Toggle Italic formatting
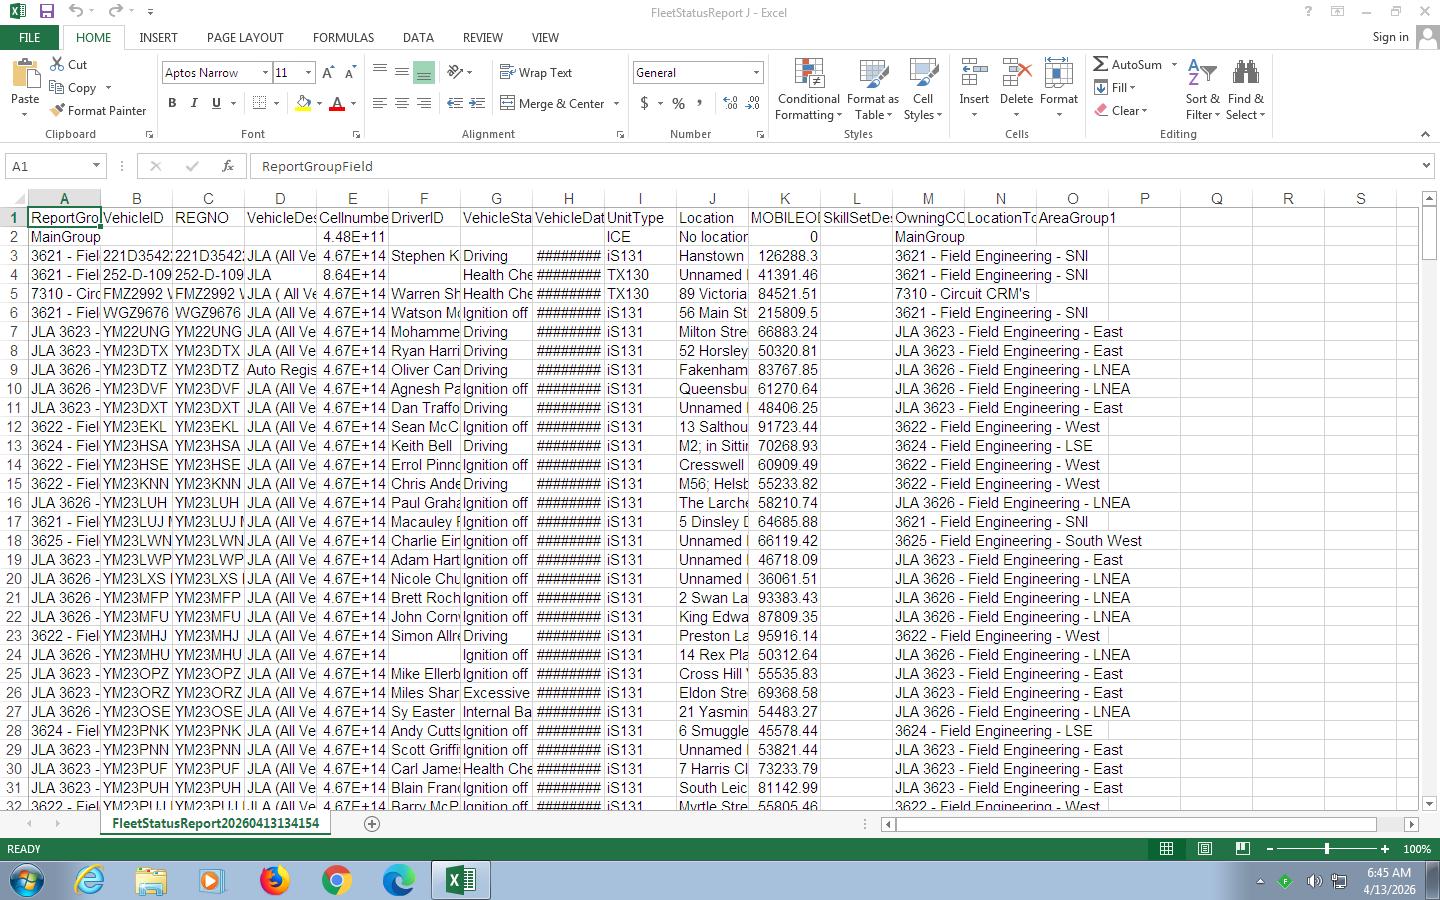This screenshot has height=900, width=1440. click(x=194, y=103)
